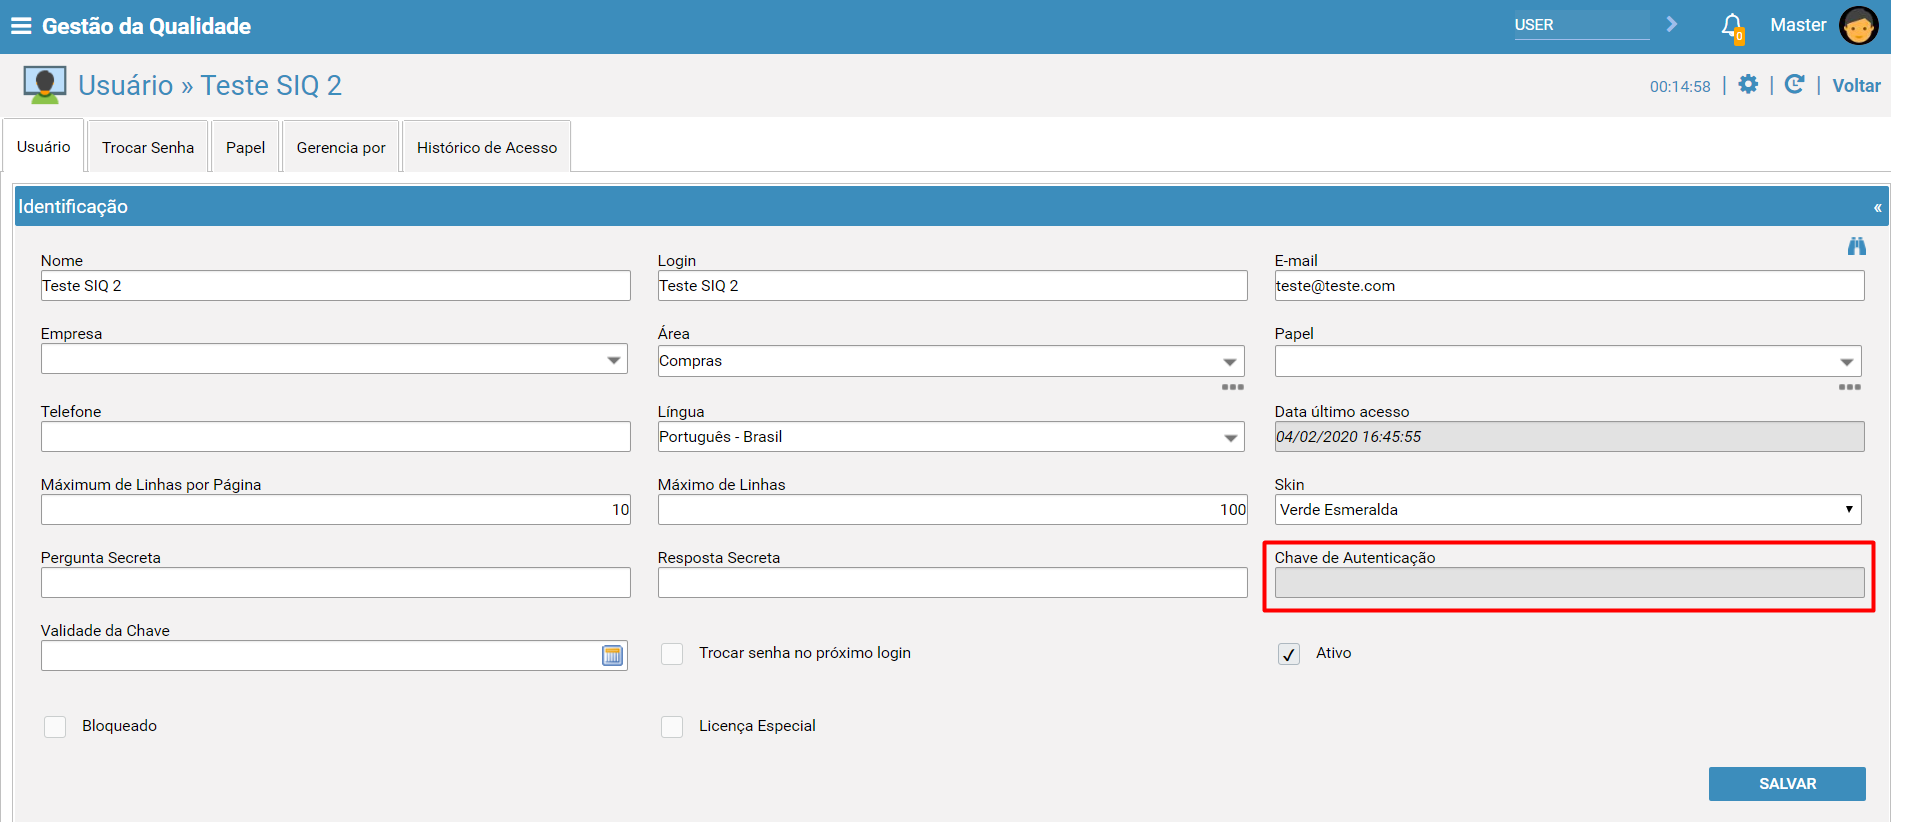The image size is (1919, 822).
Task: Switch to the Trocar Senha tab
Action: (x=148, y=147)
